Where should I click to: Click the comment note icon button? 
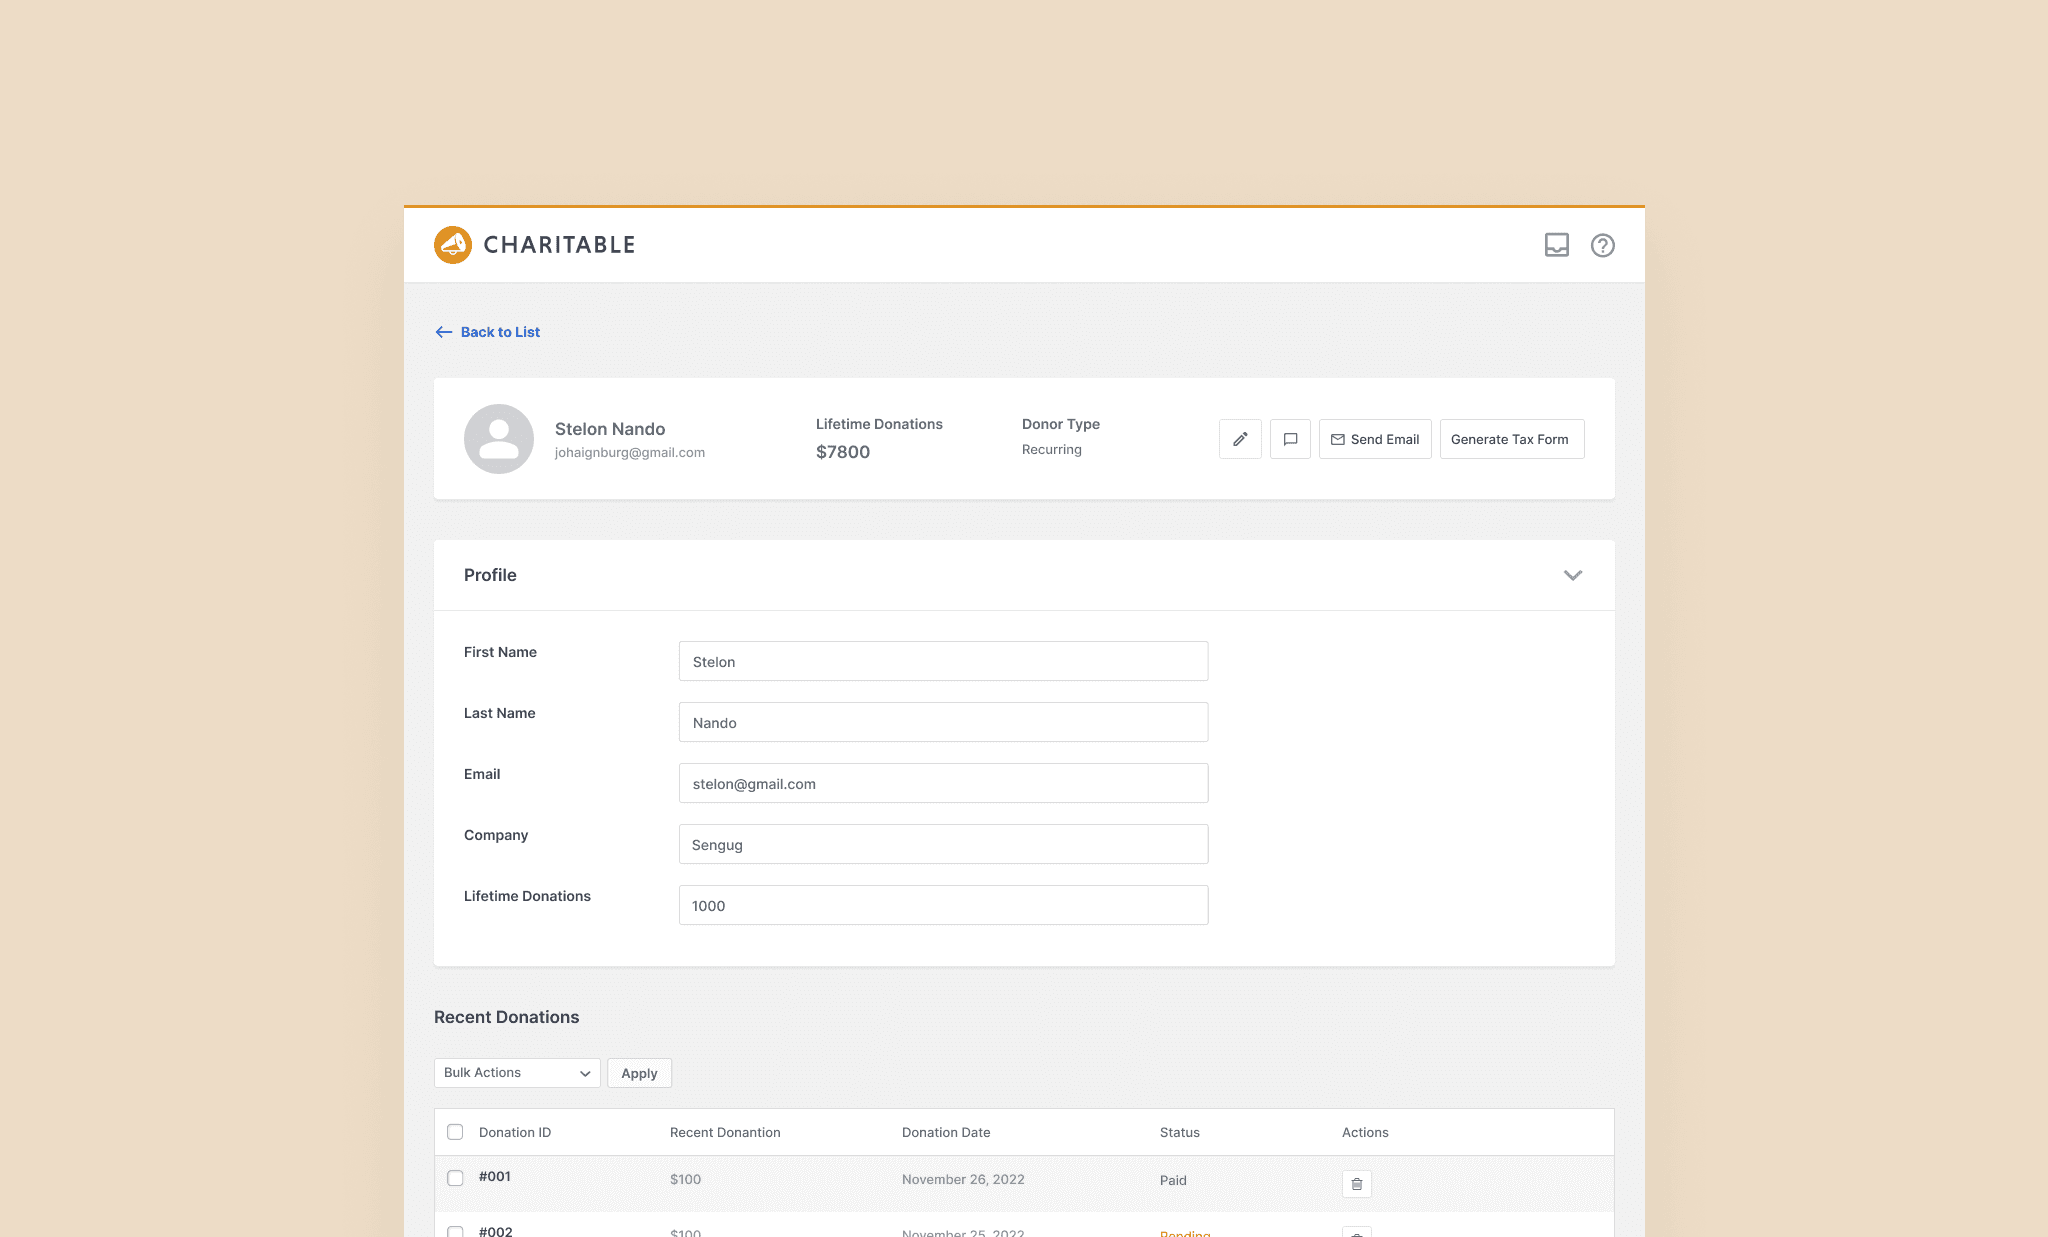(x=1290, y=439)
